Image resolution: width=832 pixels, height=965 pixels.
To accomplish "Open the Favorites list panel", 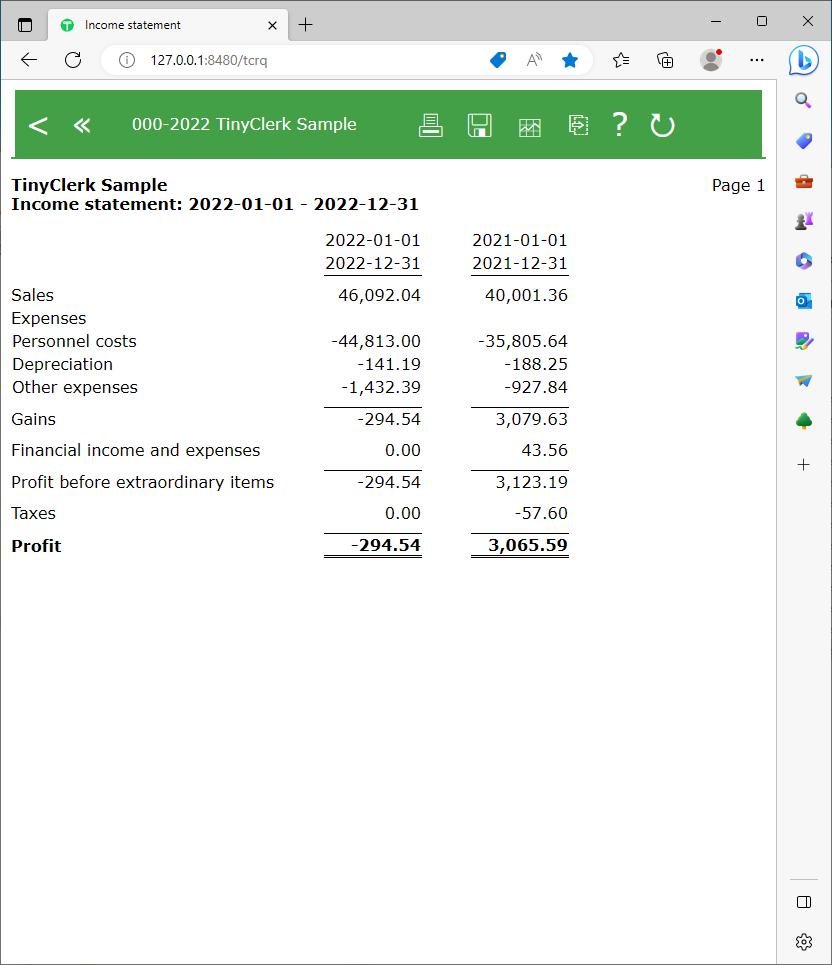I will click(x=621, y=60).
